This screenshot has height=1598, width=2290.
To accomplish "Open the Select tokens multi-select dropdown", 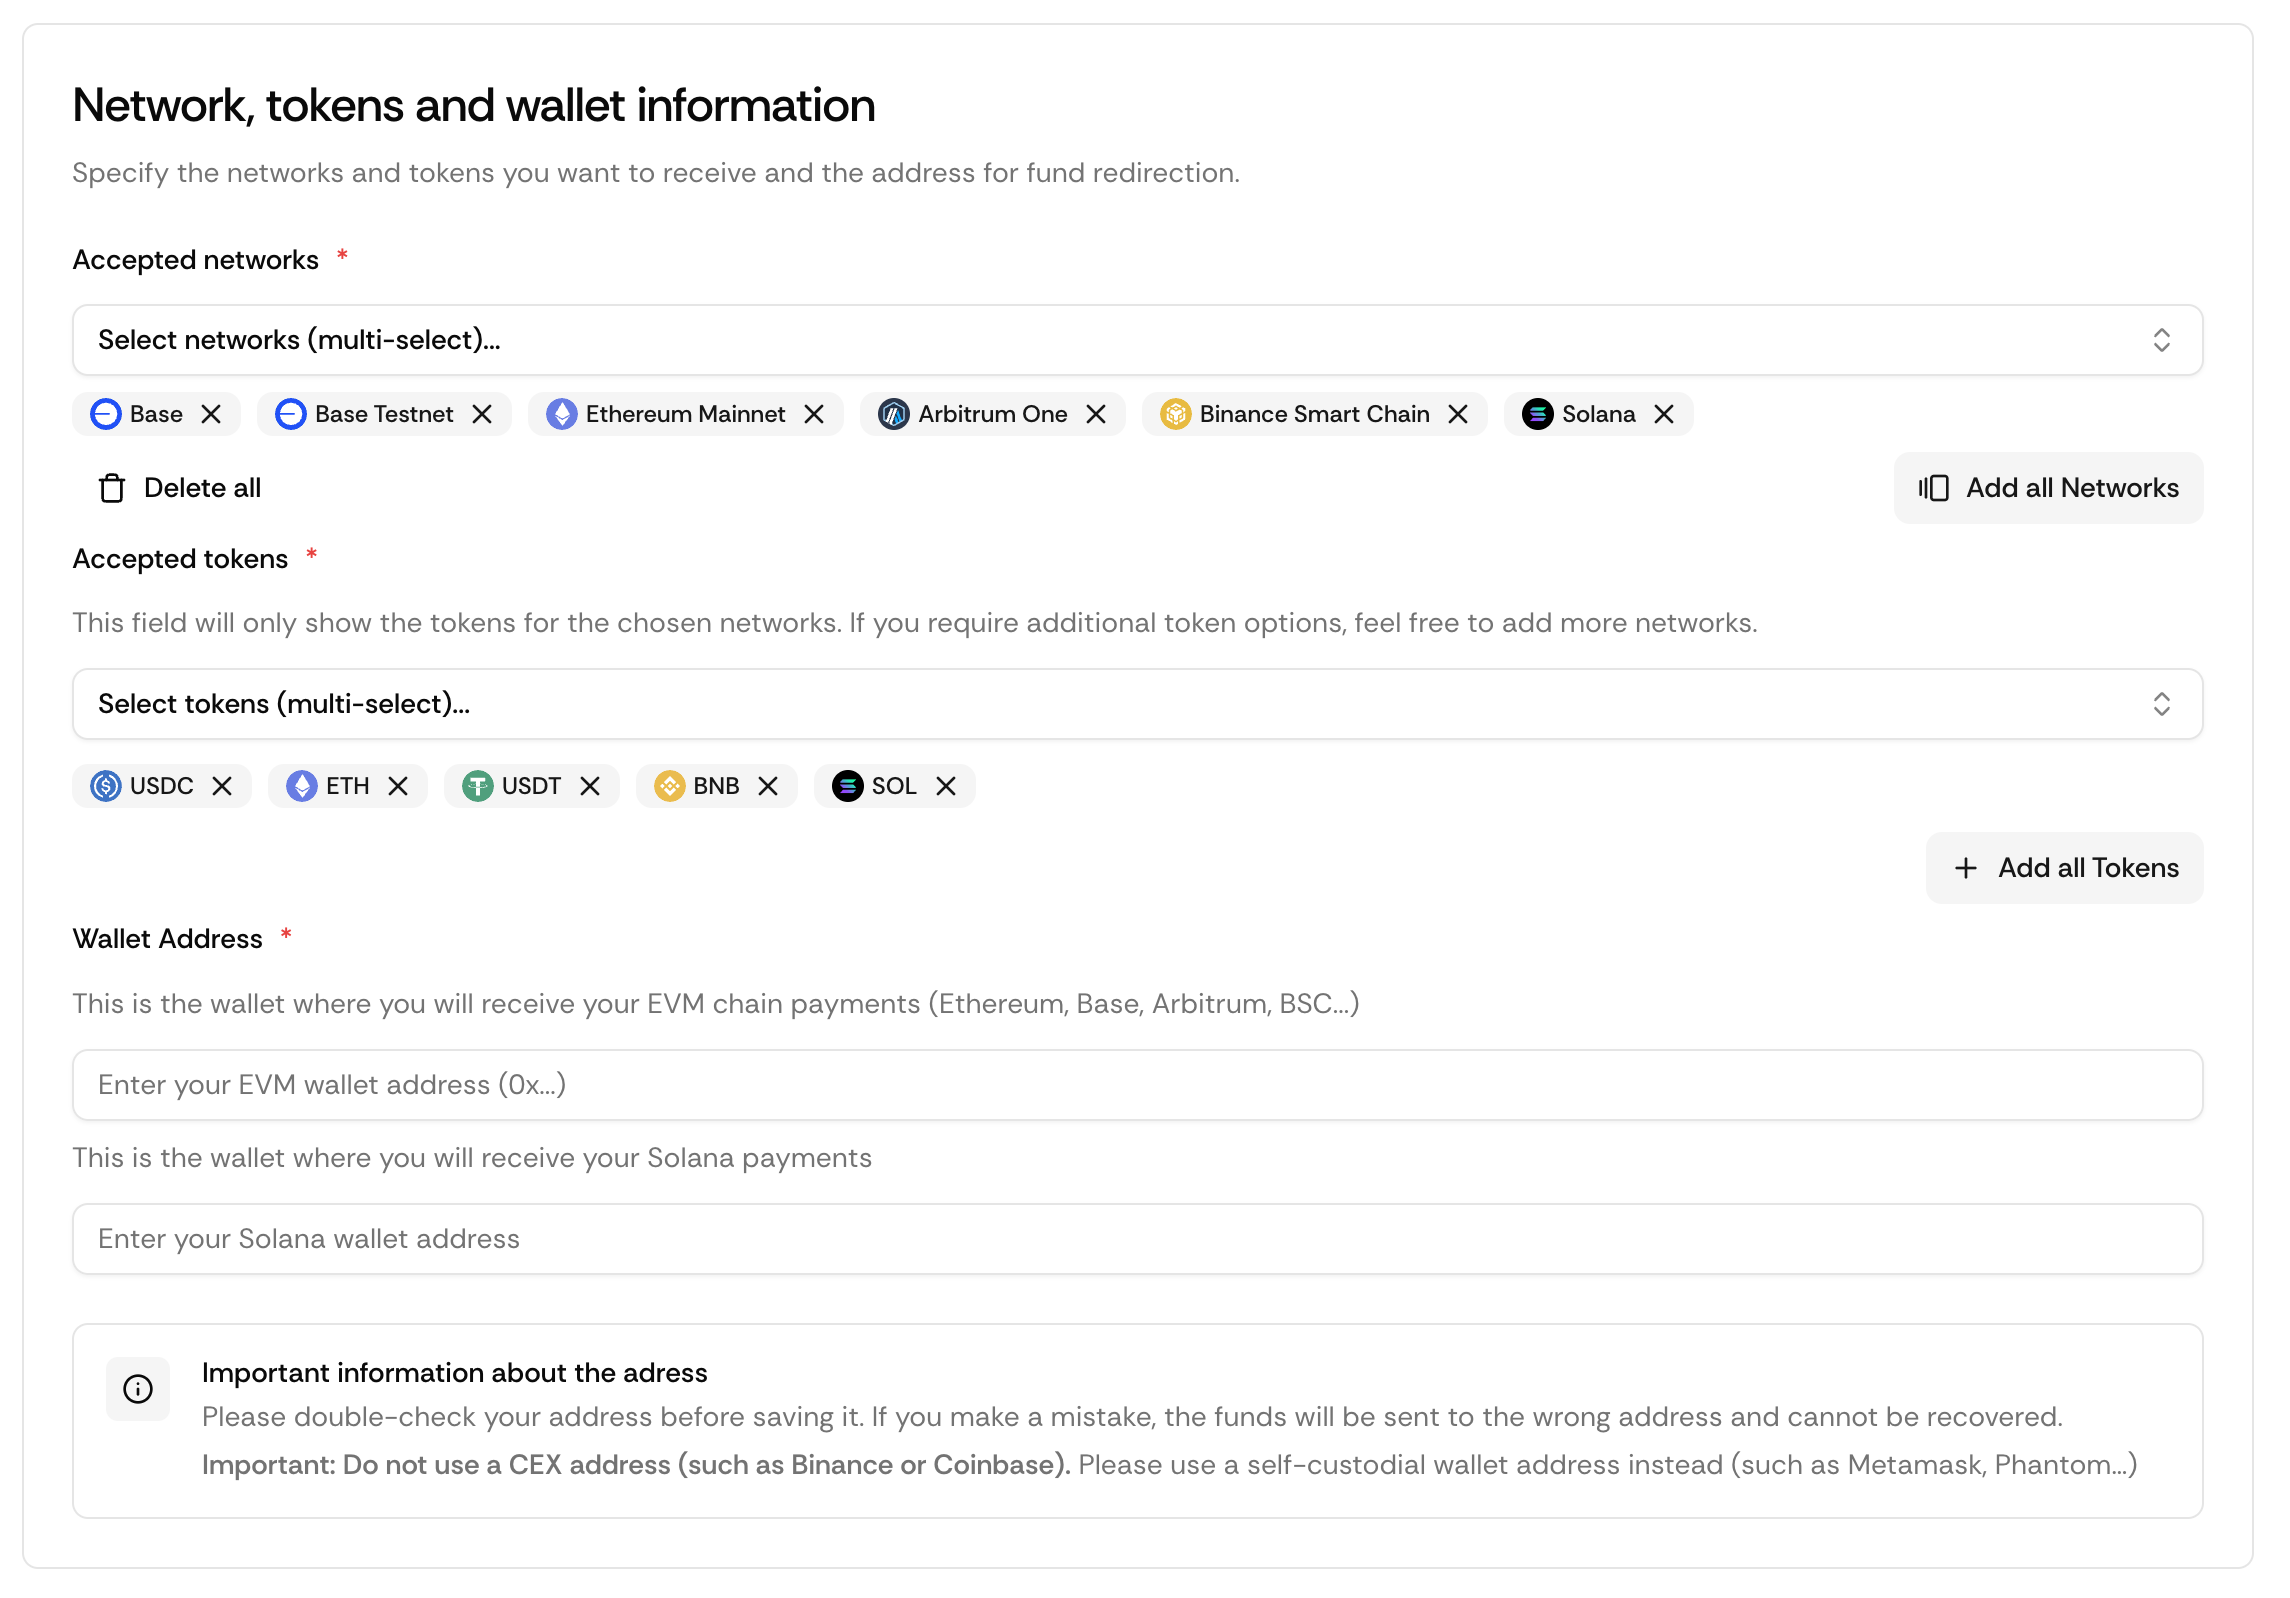I will tap(1137, 704).
